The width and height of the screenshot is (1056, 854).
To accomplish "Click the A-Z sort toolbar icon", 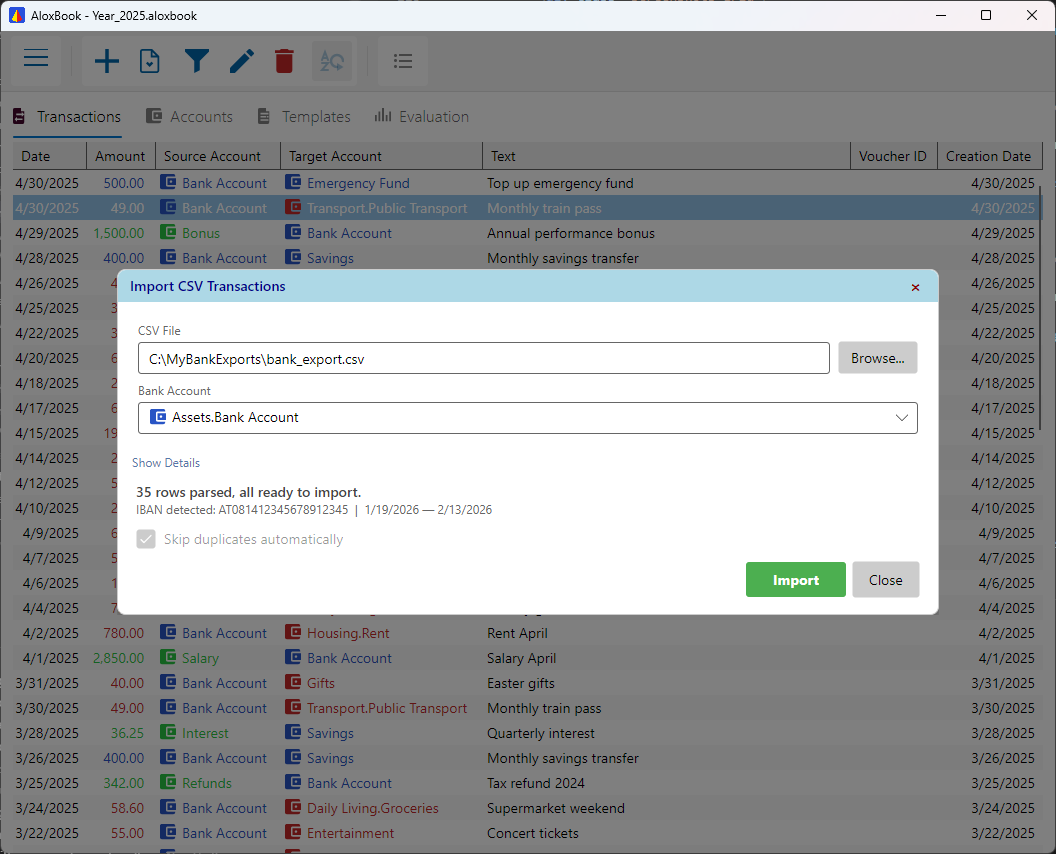I will [332, 60].
